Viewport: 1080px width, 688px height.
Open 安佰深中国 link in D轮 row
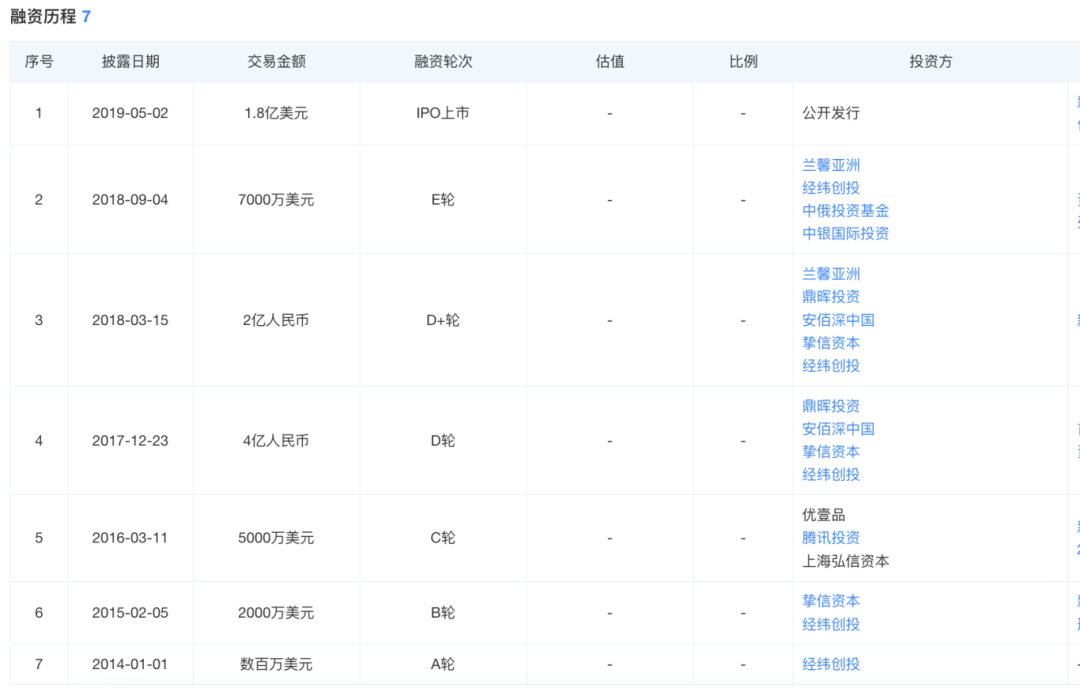coord(838,429)
